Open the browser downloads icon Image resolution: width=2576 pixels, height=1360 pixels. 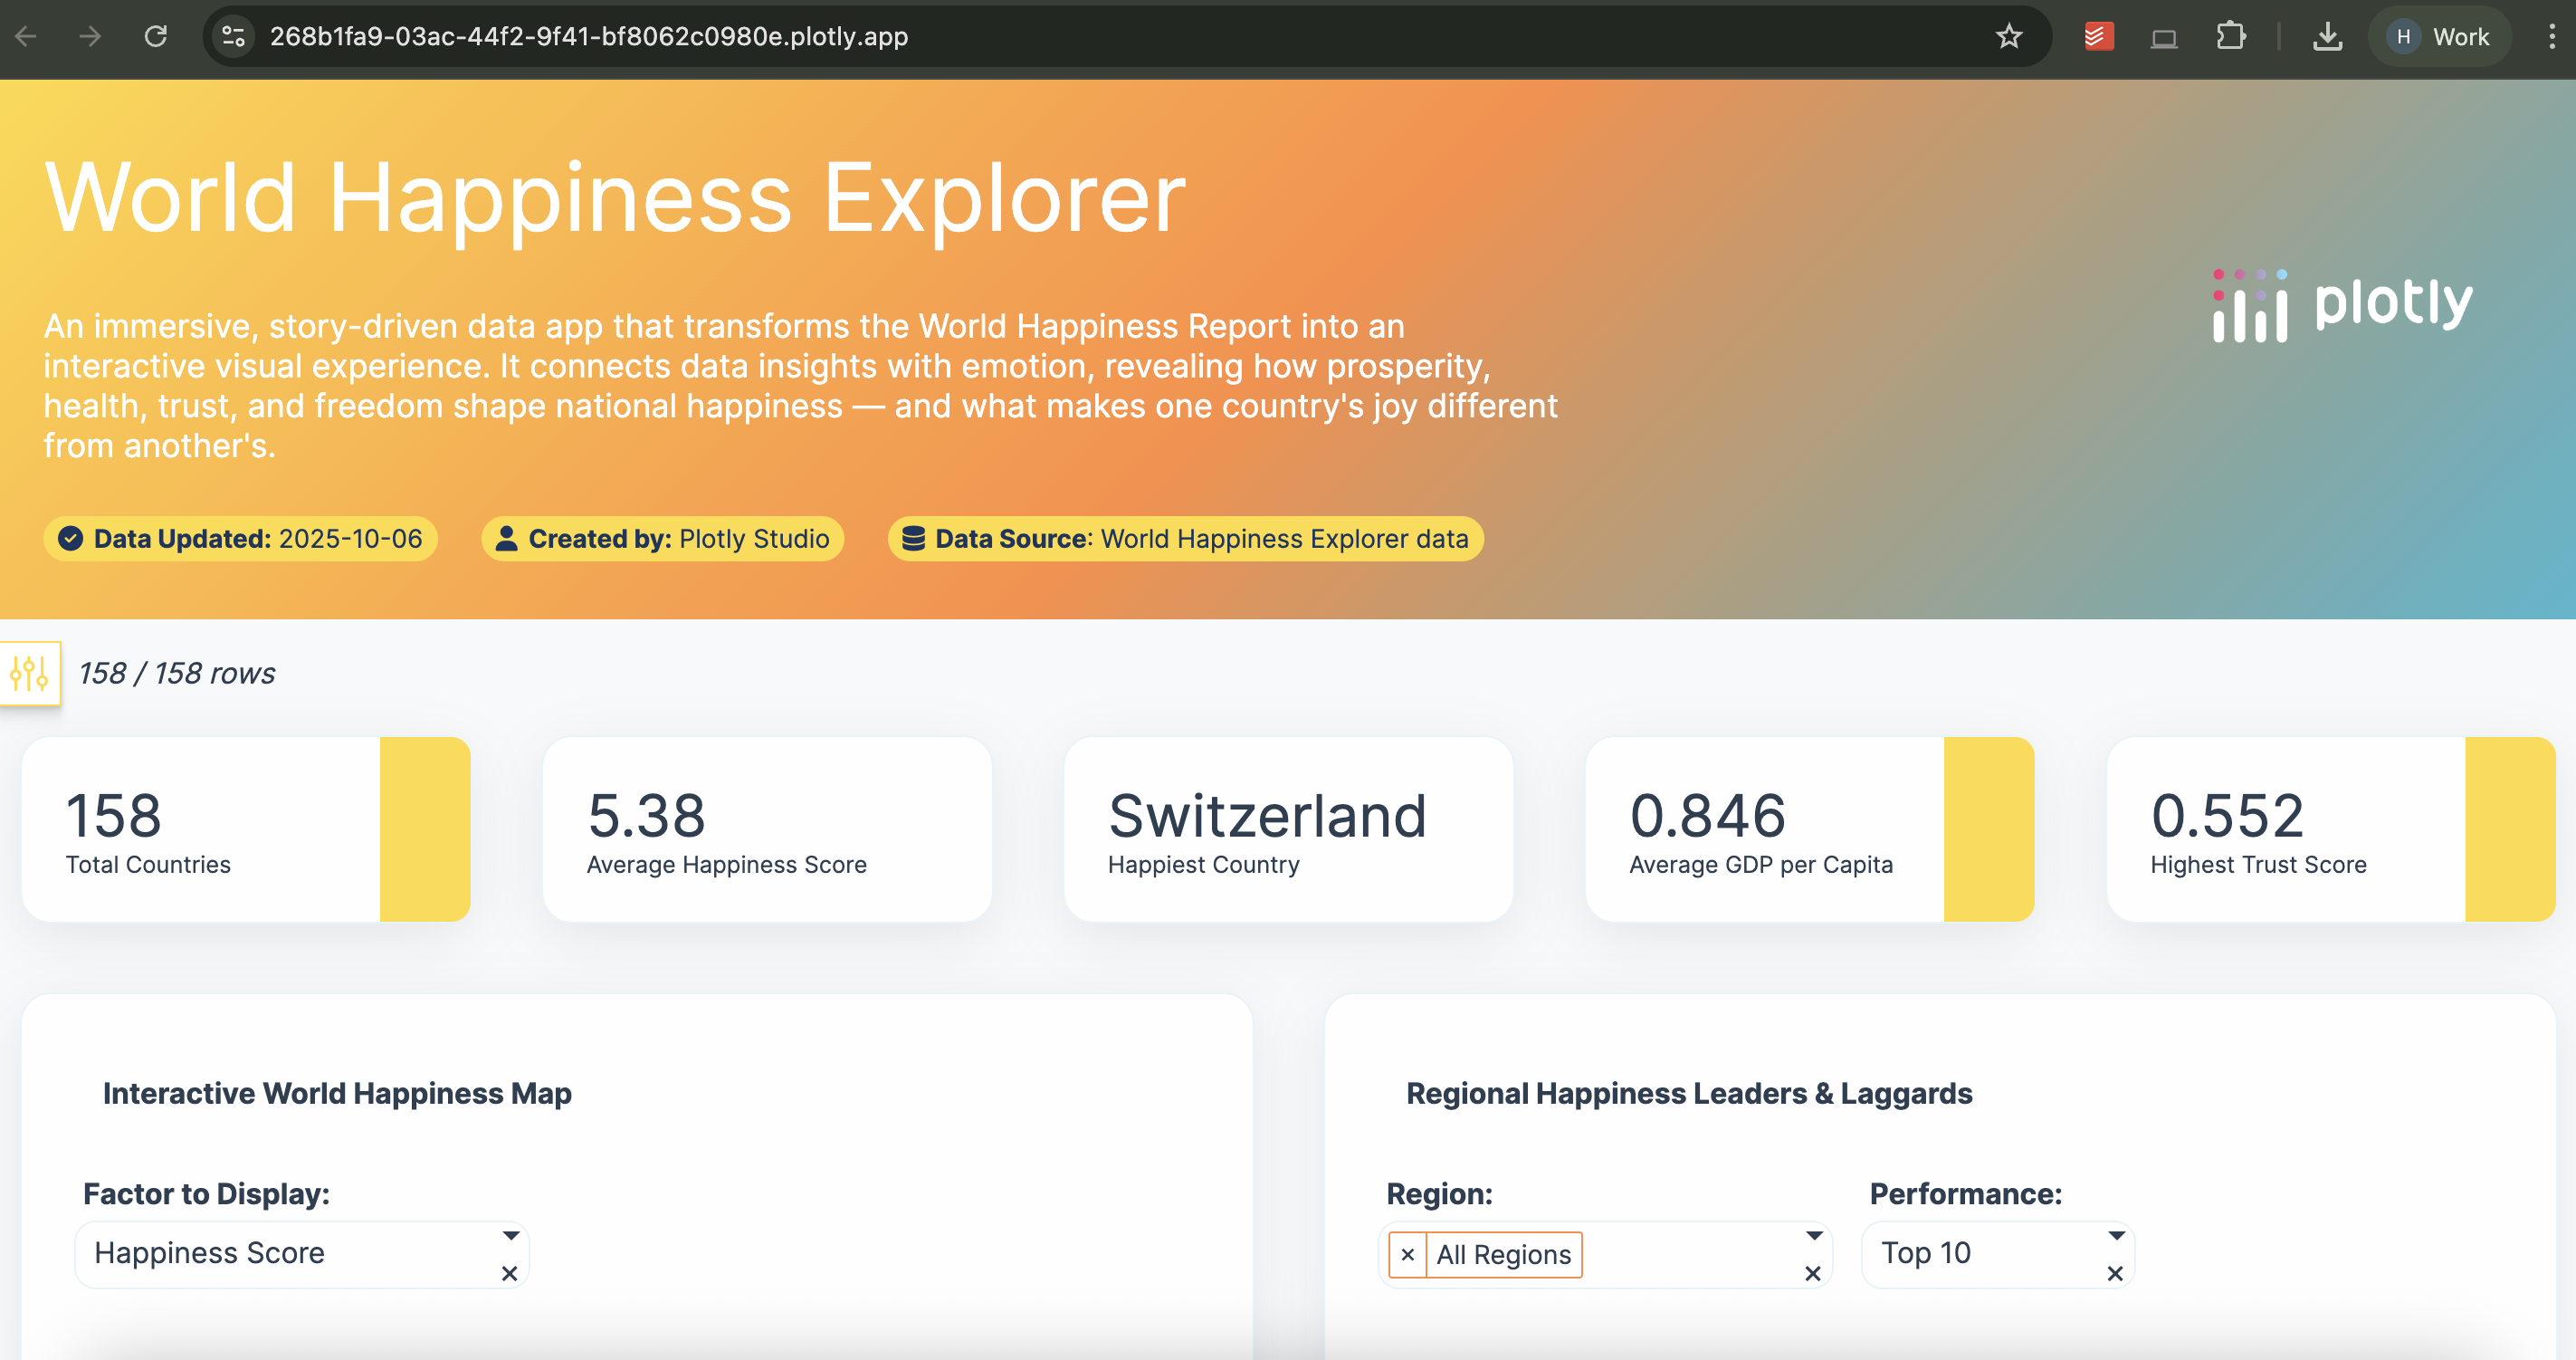click(2327, 37)
